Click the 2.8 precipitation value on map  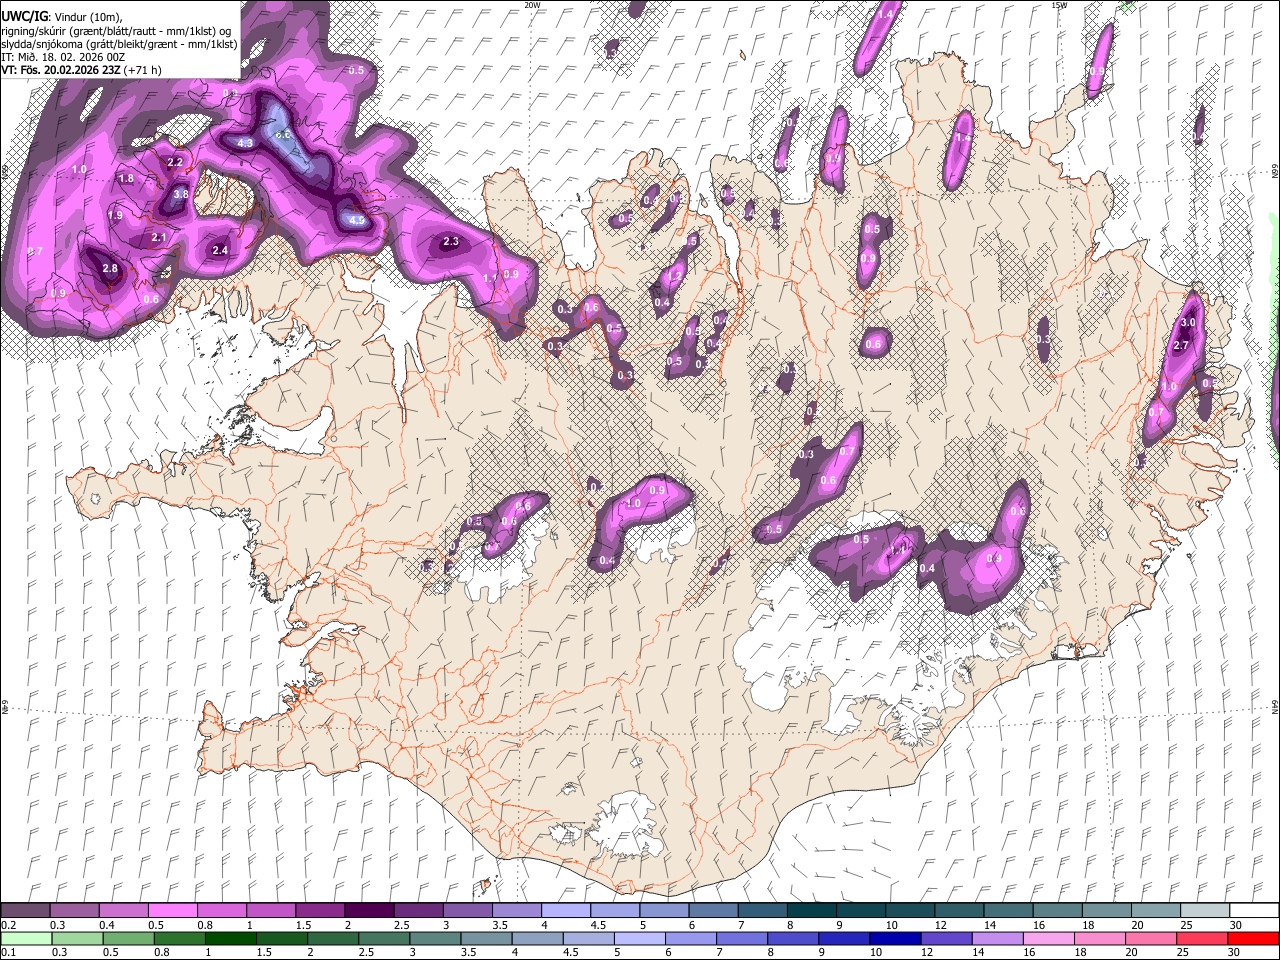[x=110, y=269]
